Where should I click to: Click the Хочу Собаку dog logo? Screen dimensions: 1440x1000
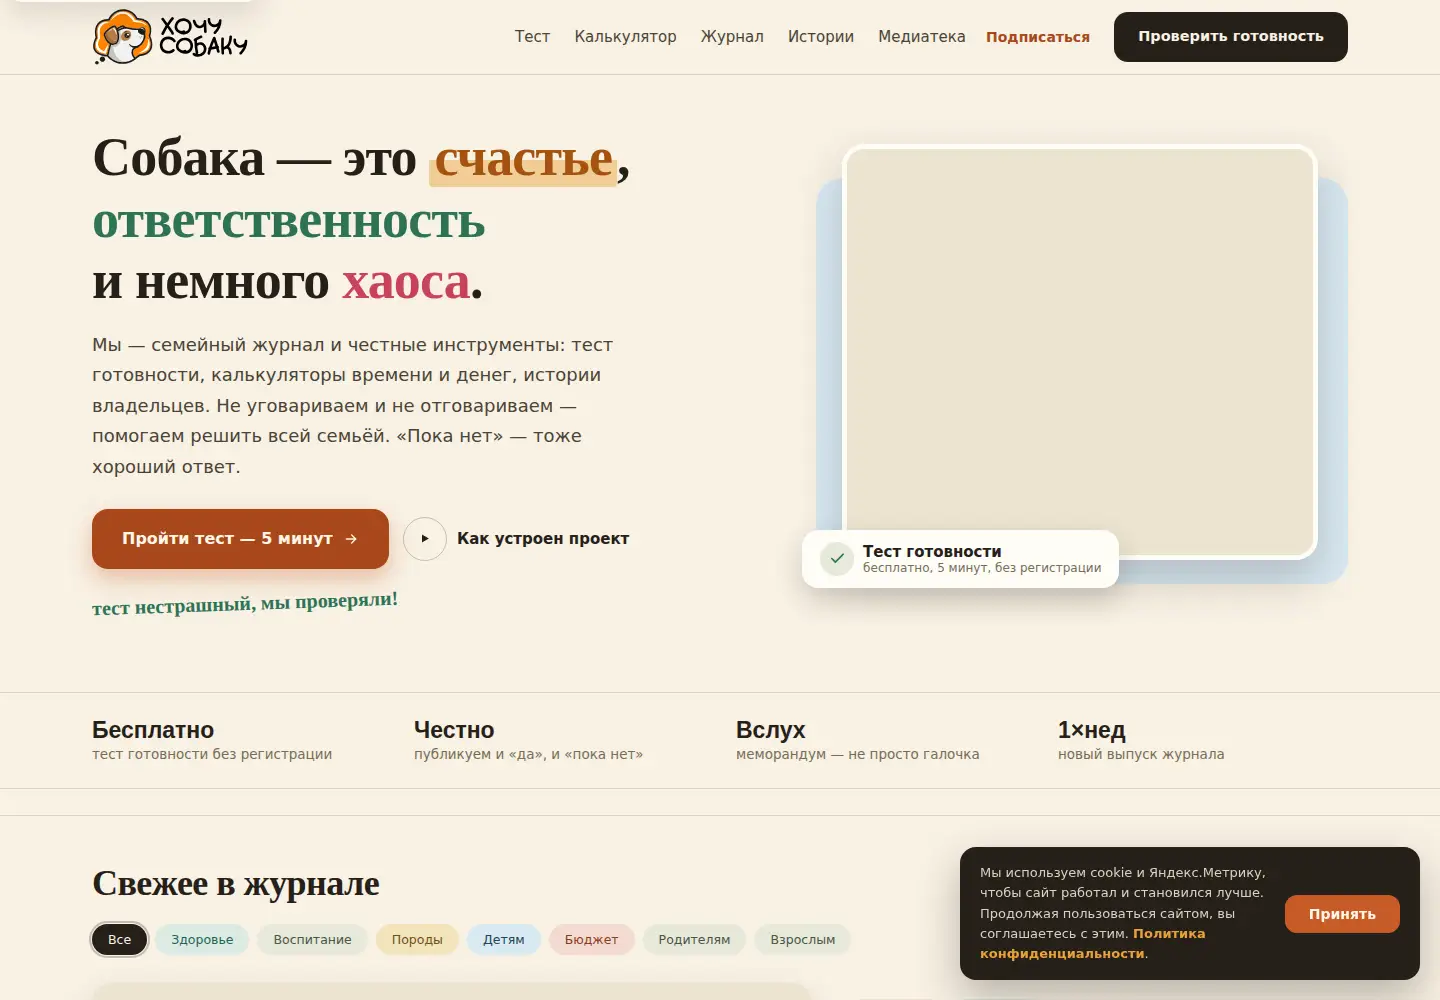[x=170, y=37]
